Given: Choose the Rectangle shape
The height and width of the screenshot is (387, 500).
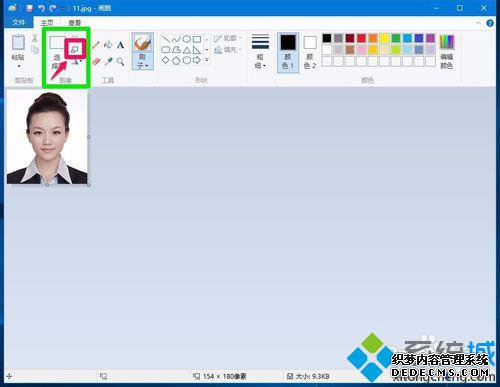Looking at the screenshot, I should pyautogui.click(x=197, y=39).
